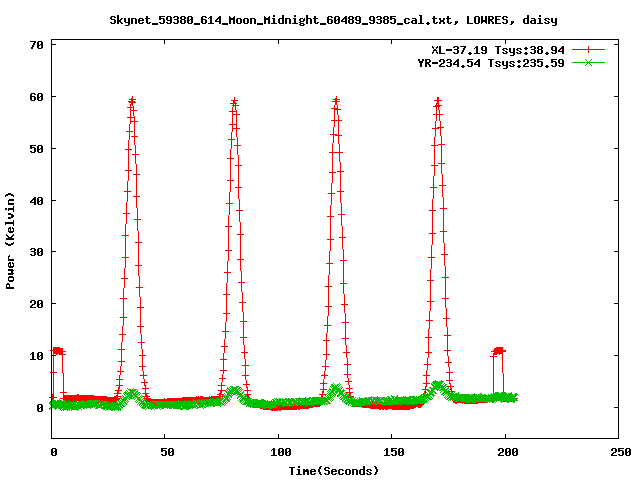
Task: Click the x-axis tick label 150
Action: coord(394,452)
